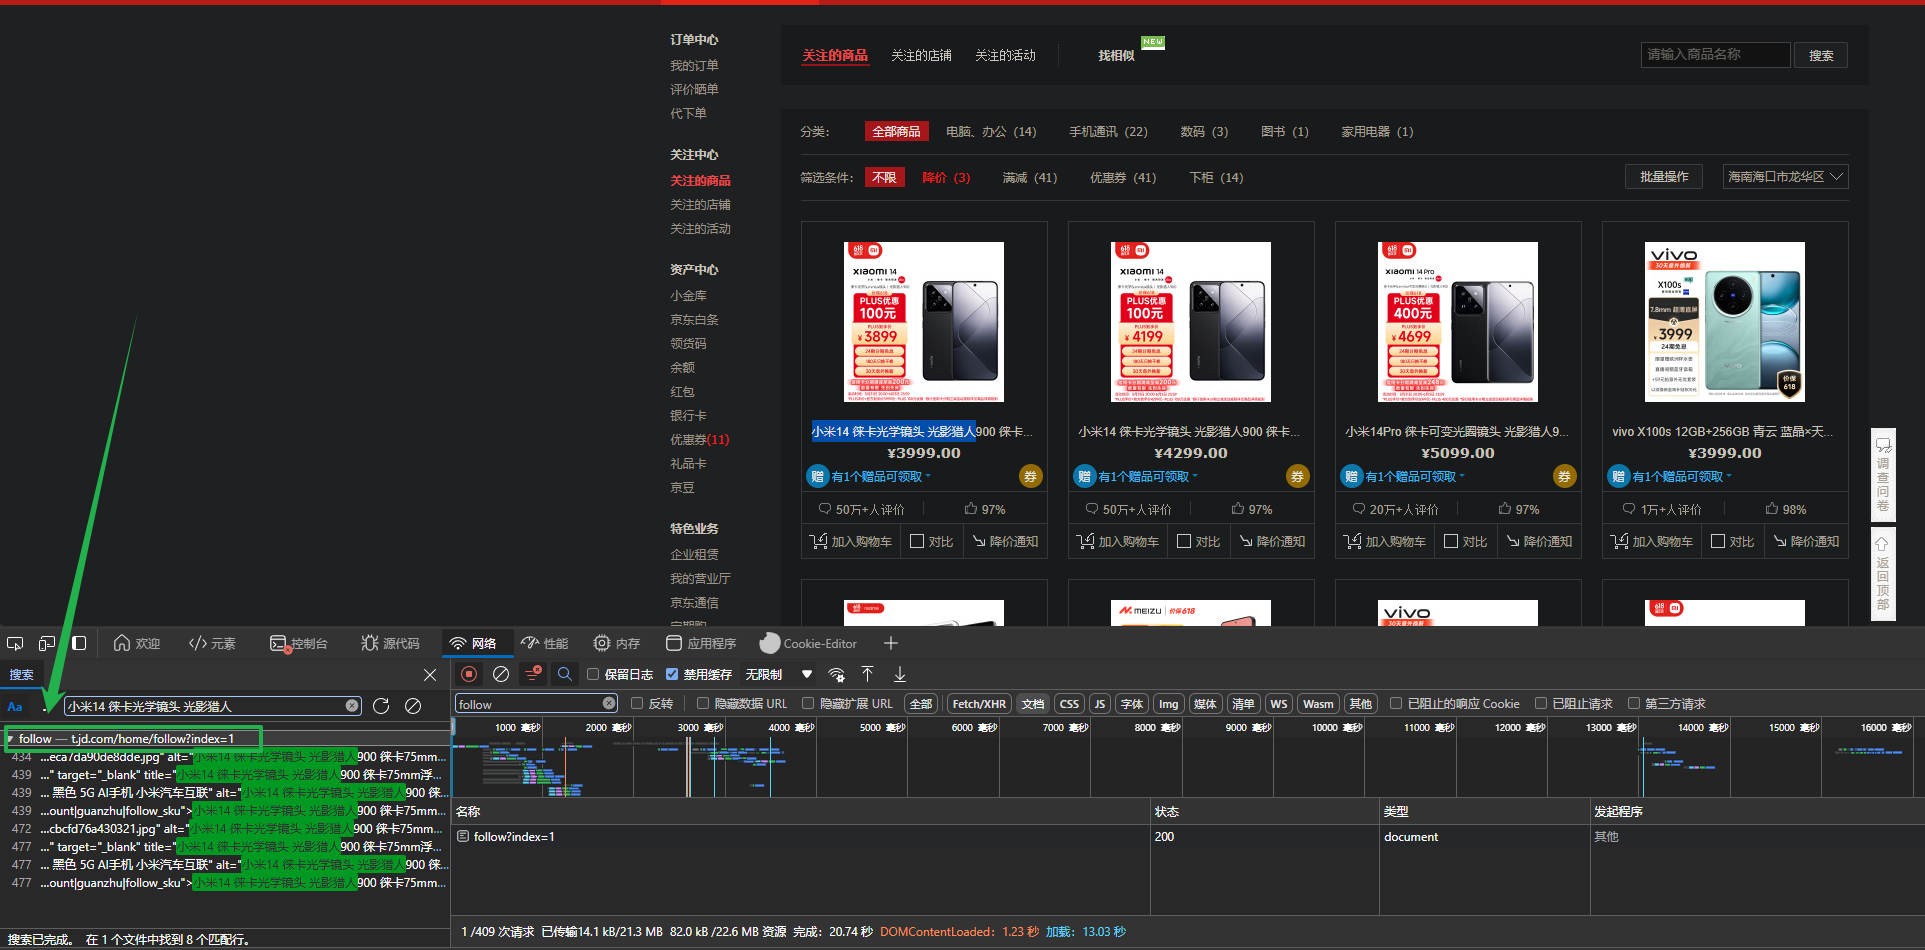Screen dimensions: 1925x950
Task: Enable blocked requests checkbox
Action: tap(1541, 703)
